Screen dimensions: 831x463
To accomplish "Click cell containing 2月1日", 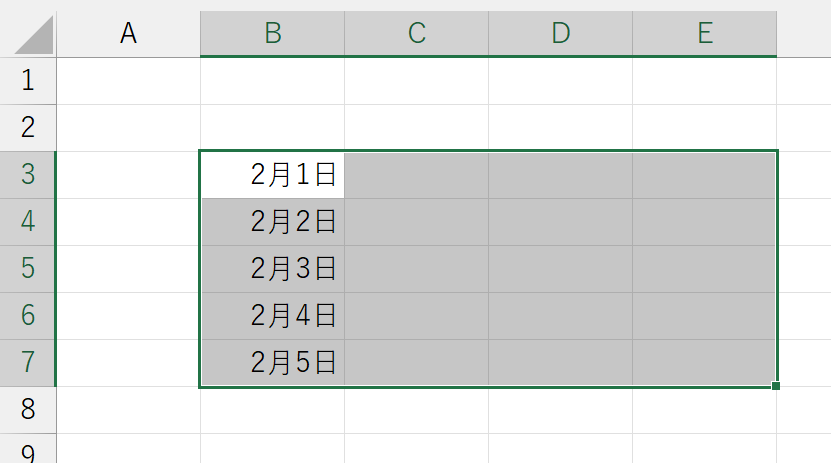I will tap(272, 174).
